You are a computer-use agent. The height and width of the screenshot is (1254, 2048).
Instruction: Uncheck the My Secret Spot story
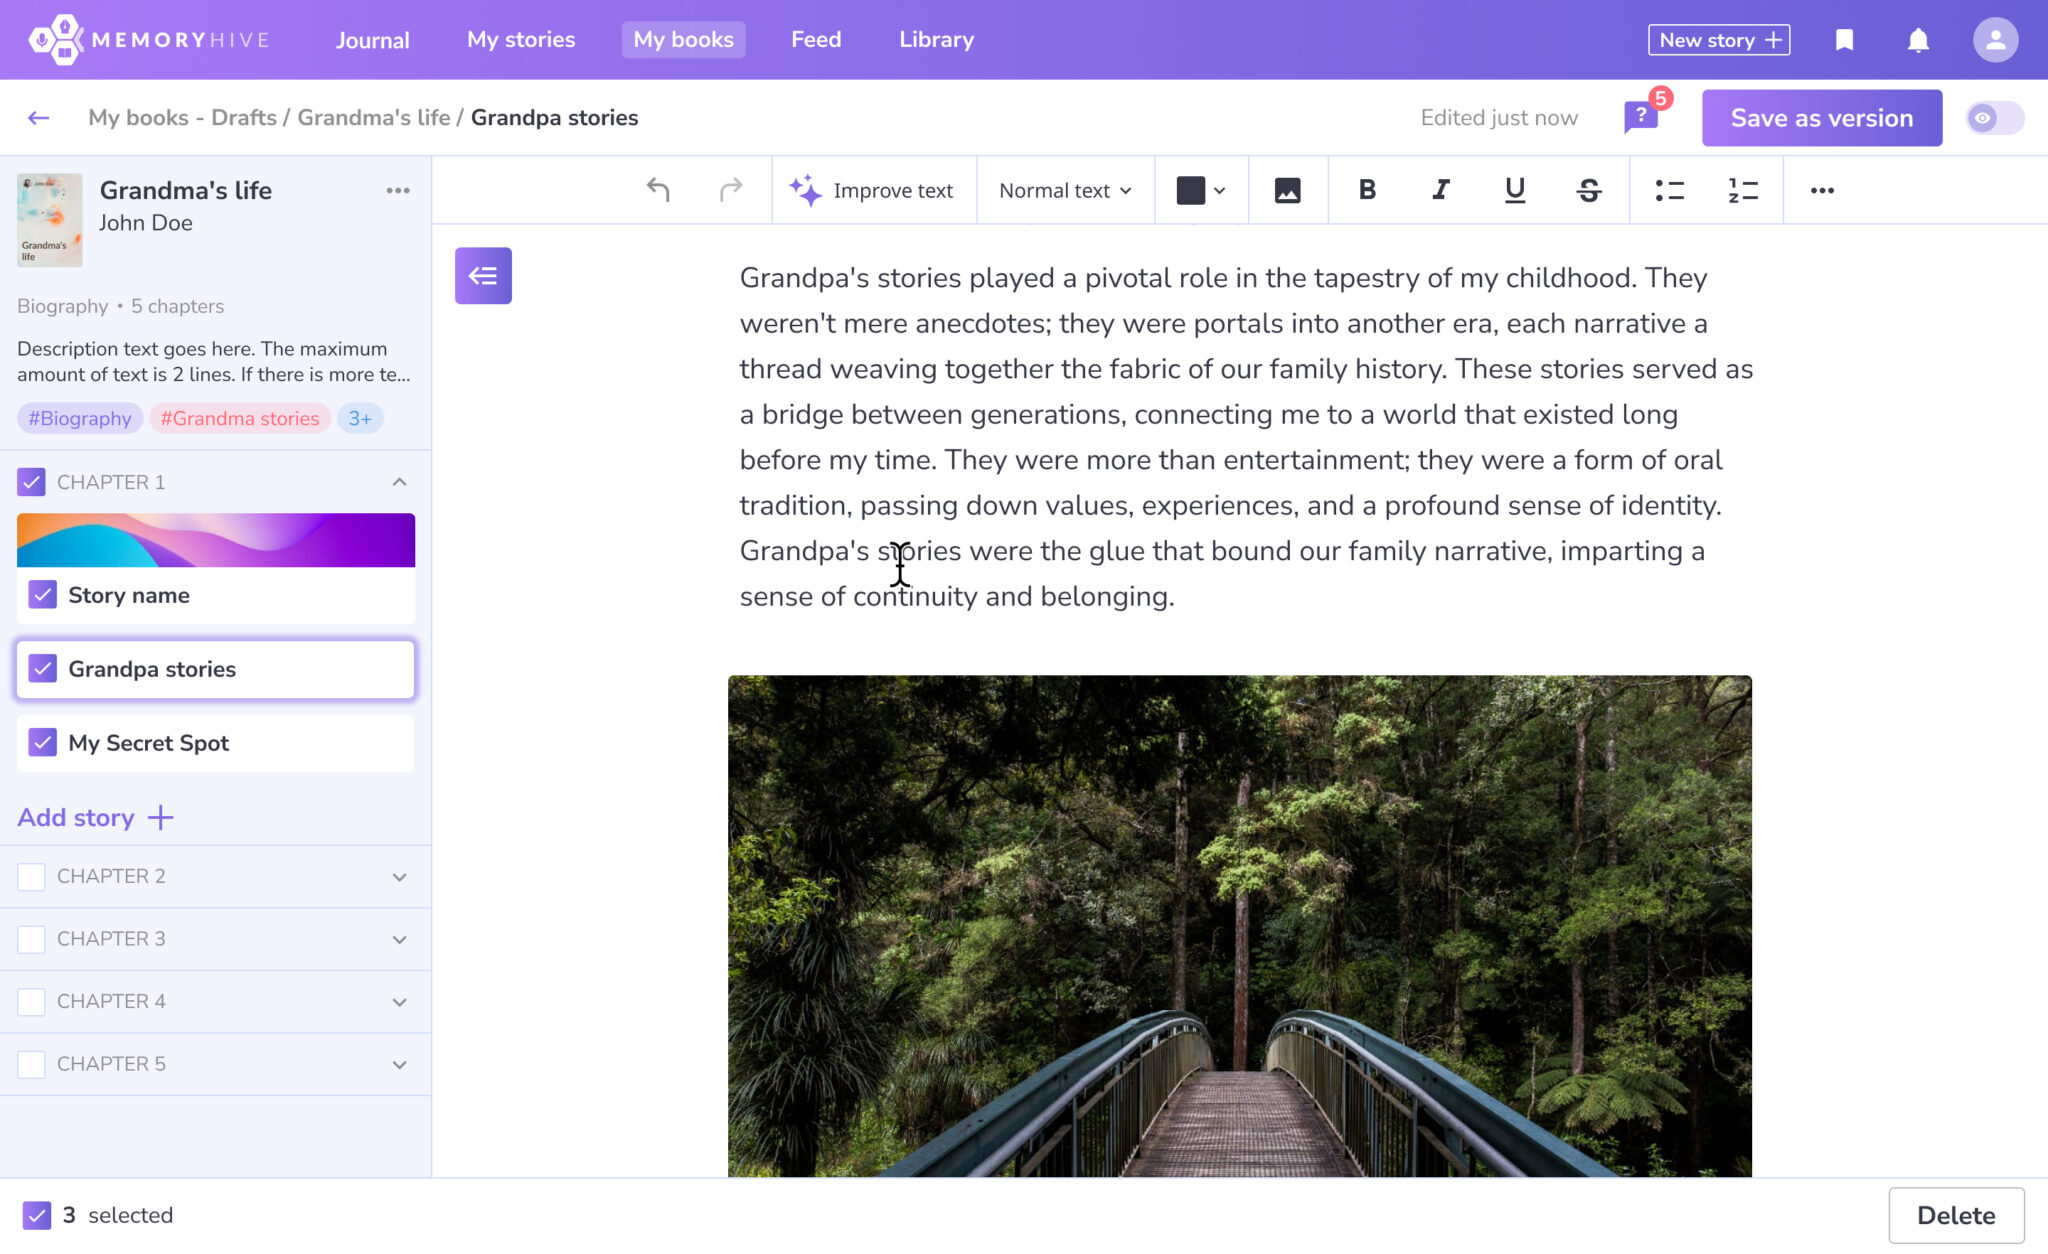click(42, 743)
